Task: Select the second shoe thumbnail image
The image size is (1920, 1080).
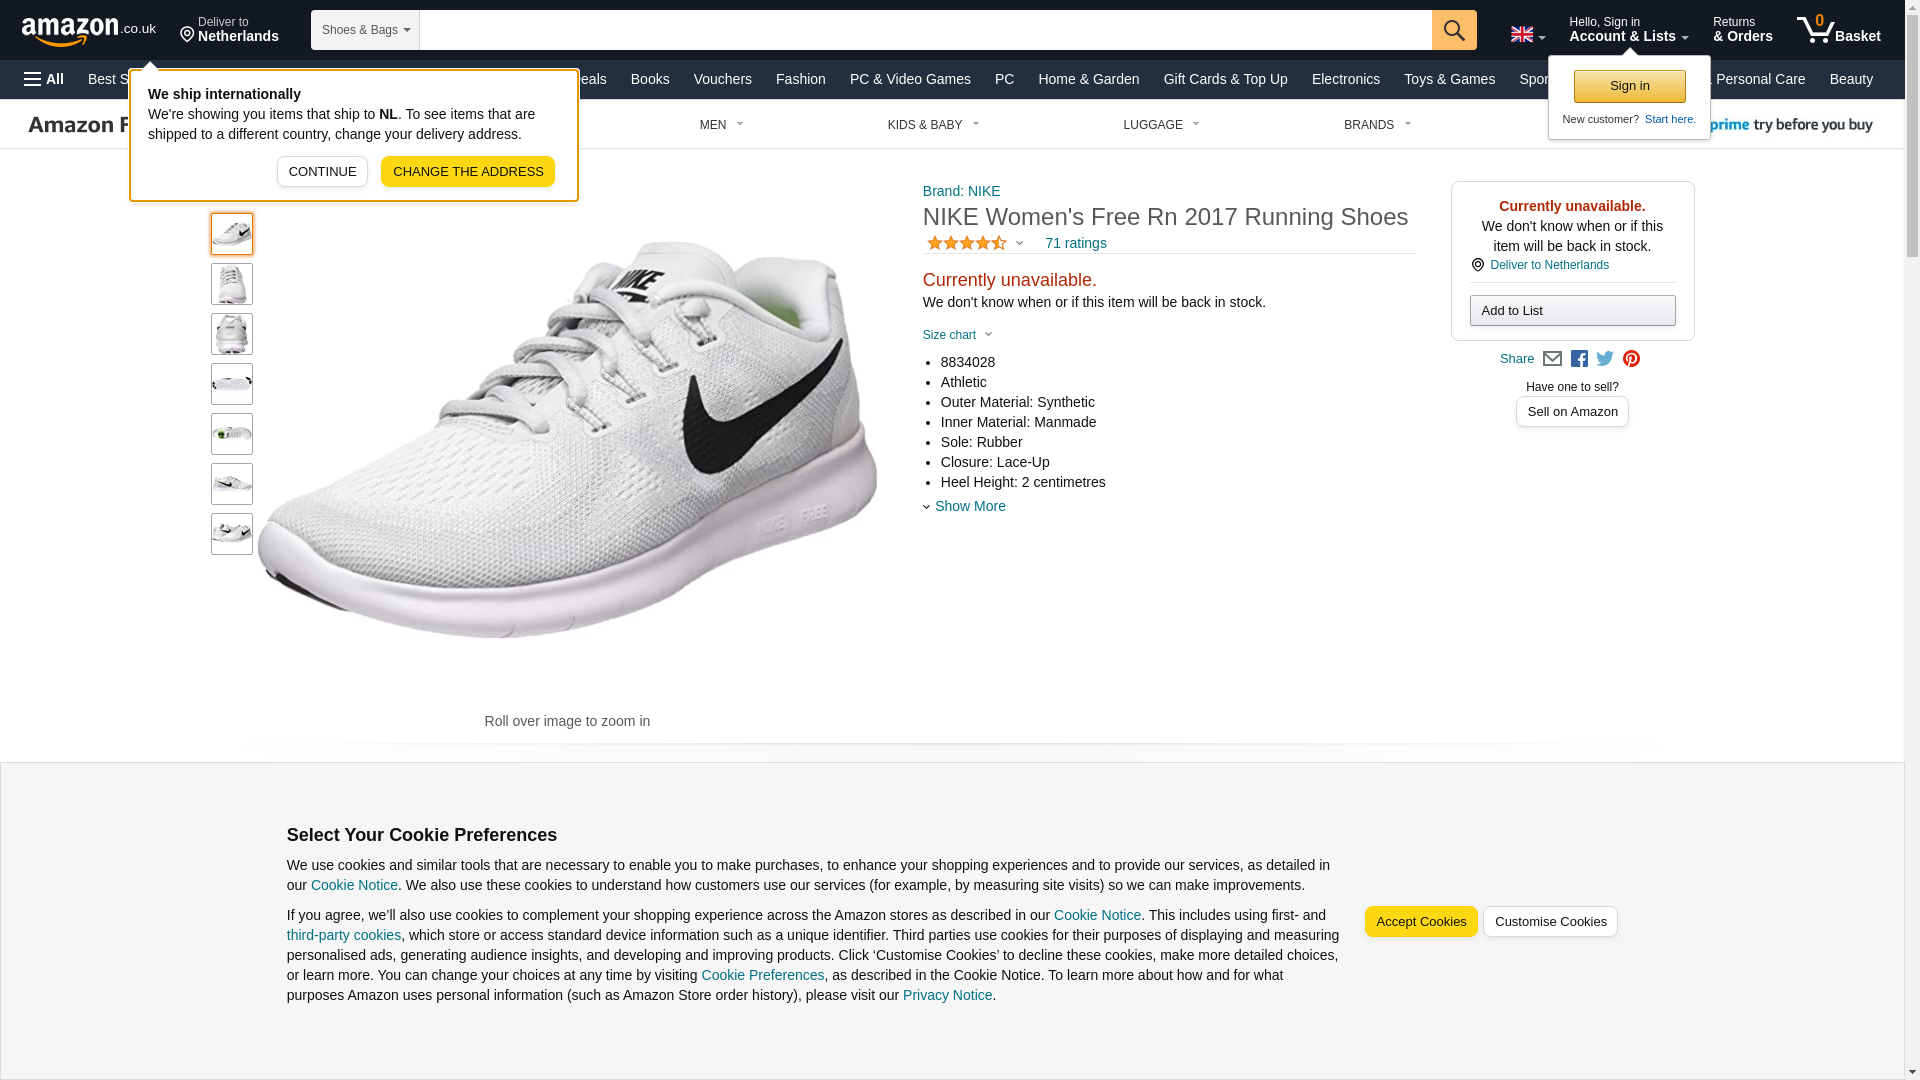Action: click(231, 284)
